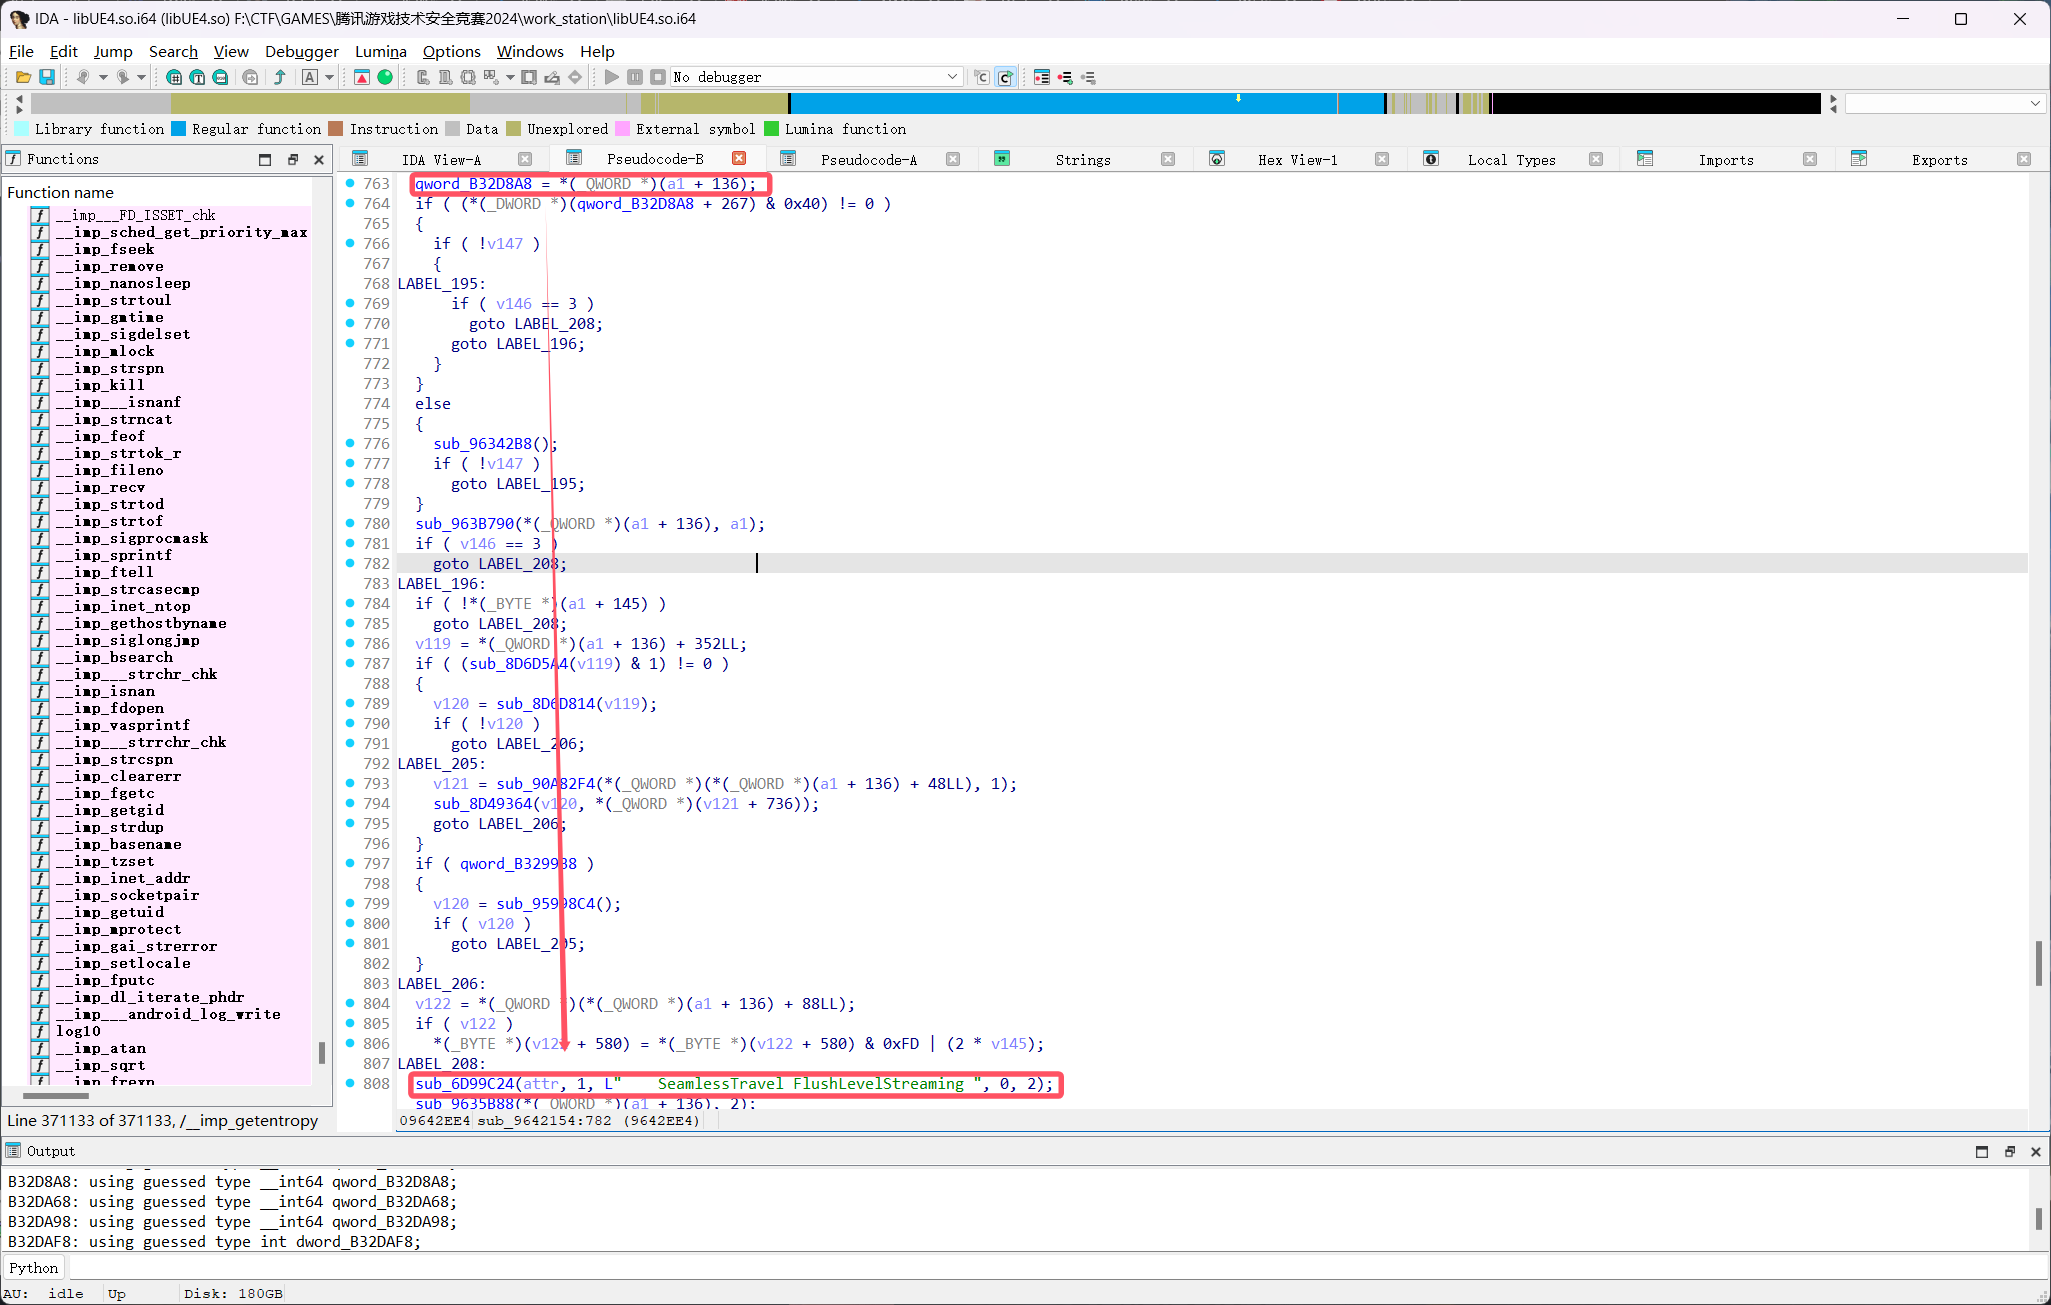Open the Debugger menu
The width and height of the screenshot is (2051, 1305).
tap(302, 51)
